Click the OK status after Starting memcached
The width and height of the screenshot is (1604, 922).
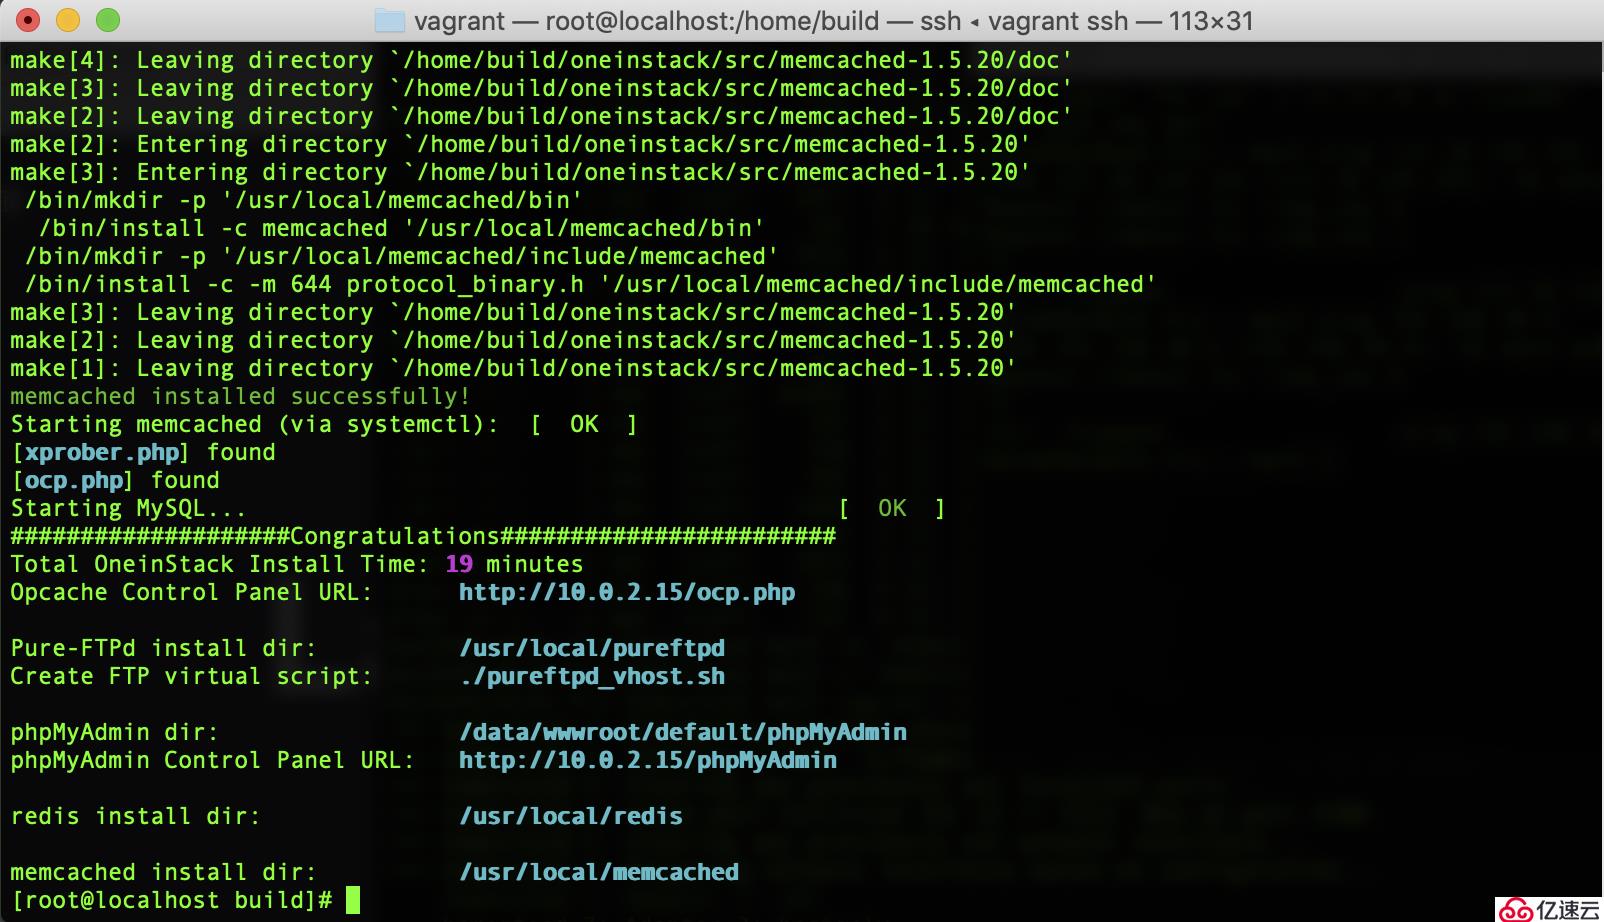coord(584,424)
